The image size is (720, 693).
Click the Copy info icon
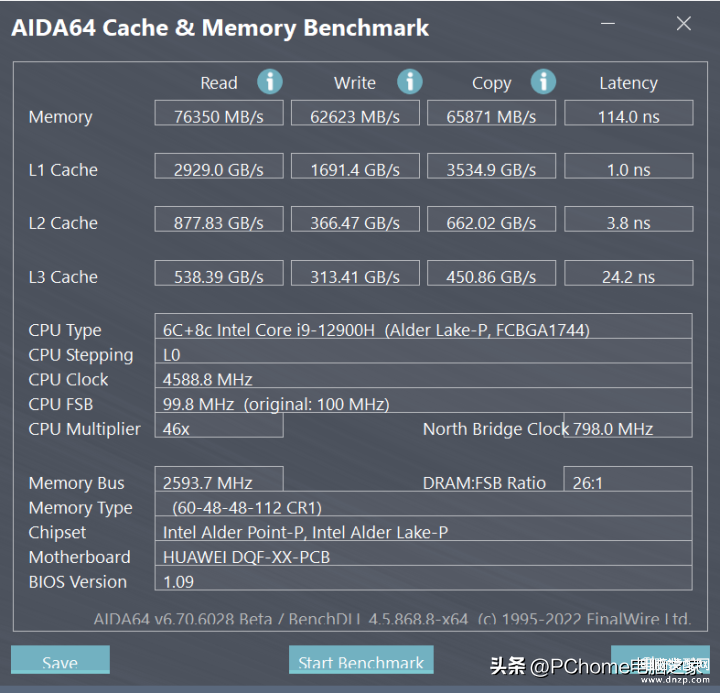pyautogui.click(x=543, y=82)
